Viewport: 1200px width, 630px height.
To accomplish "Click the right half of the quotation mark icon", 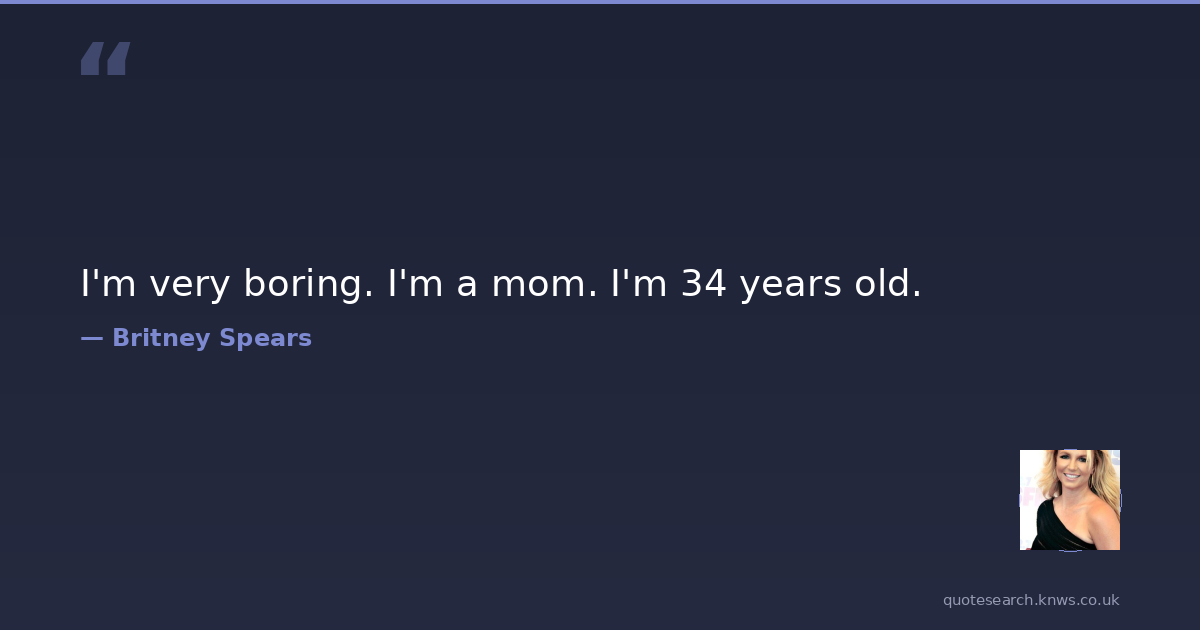I will point(118,58).
